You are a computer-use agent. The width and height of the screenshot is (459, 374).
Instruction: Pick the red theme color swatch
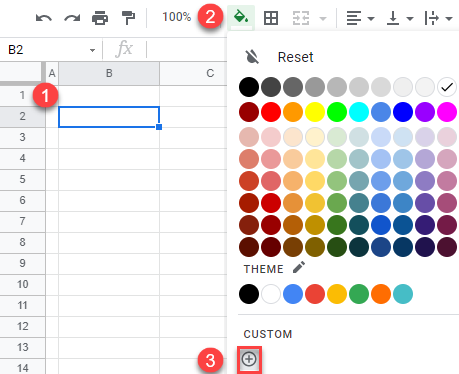(315, 294)
